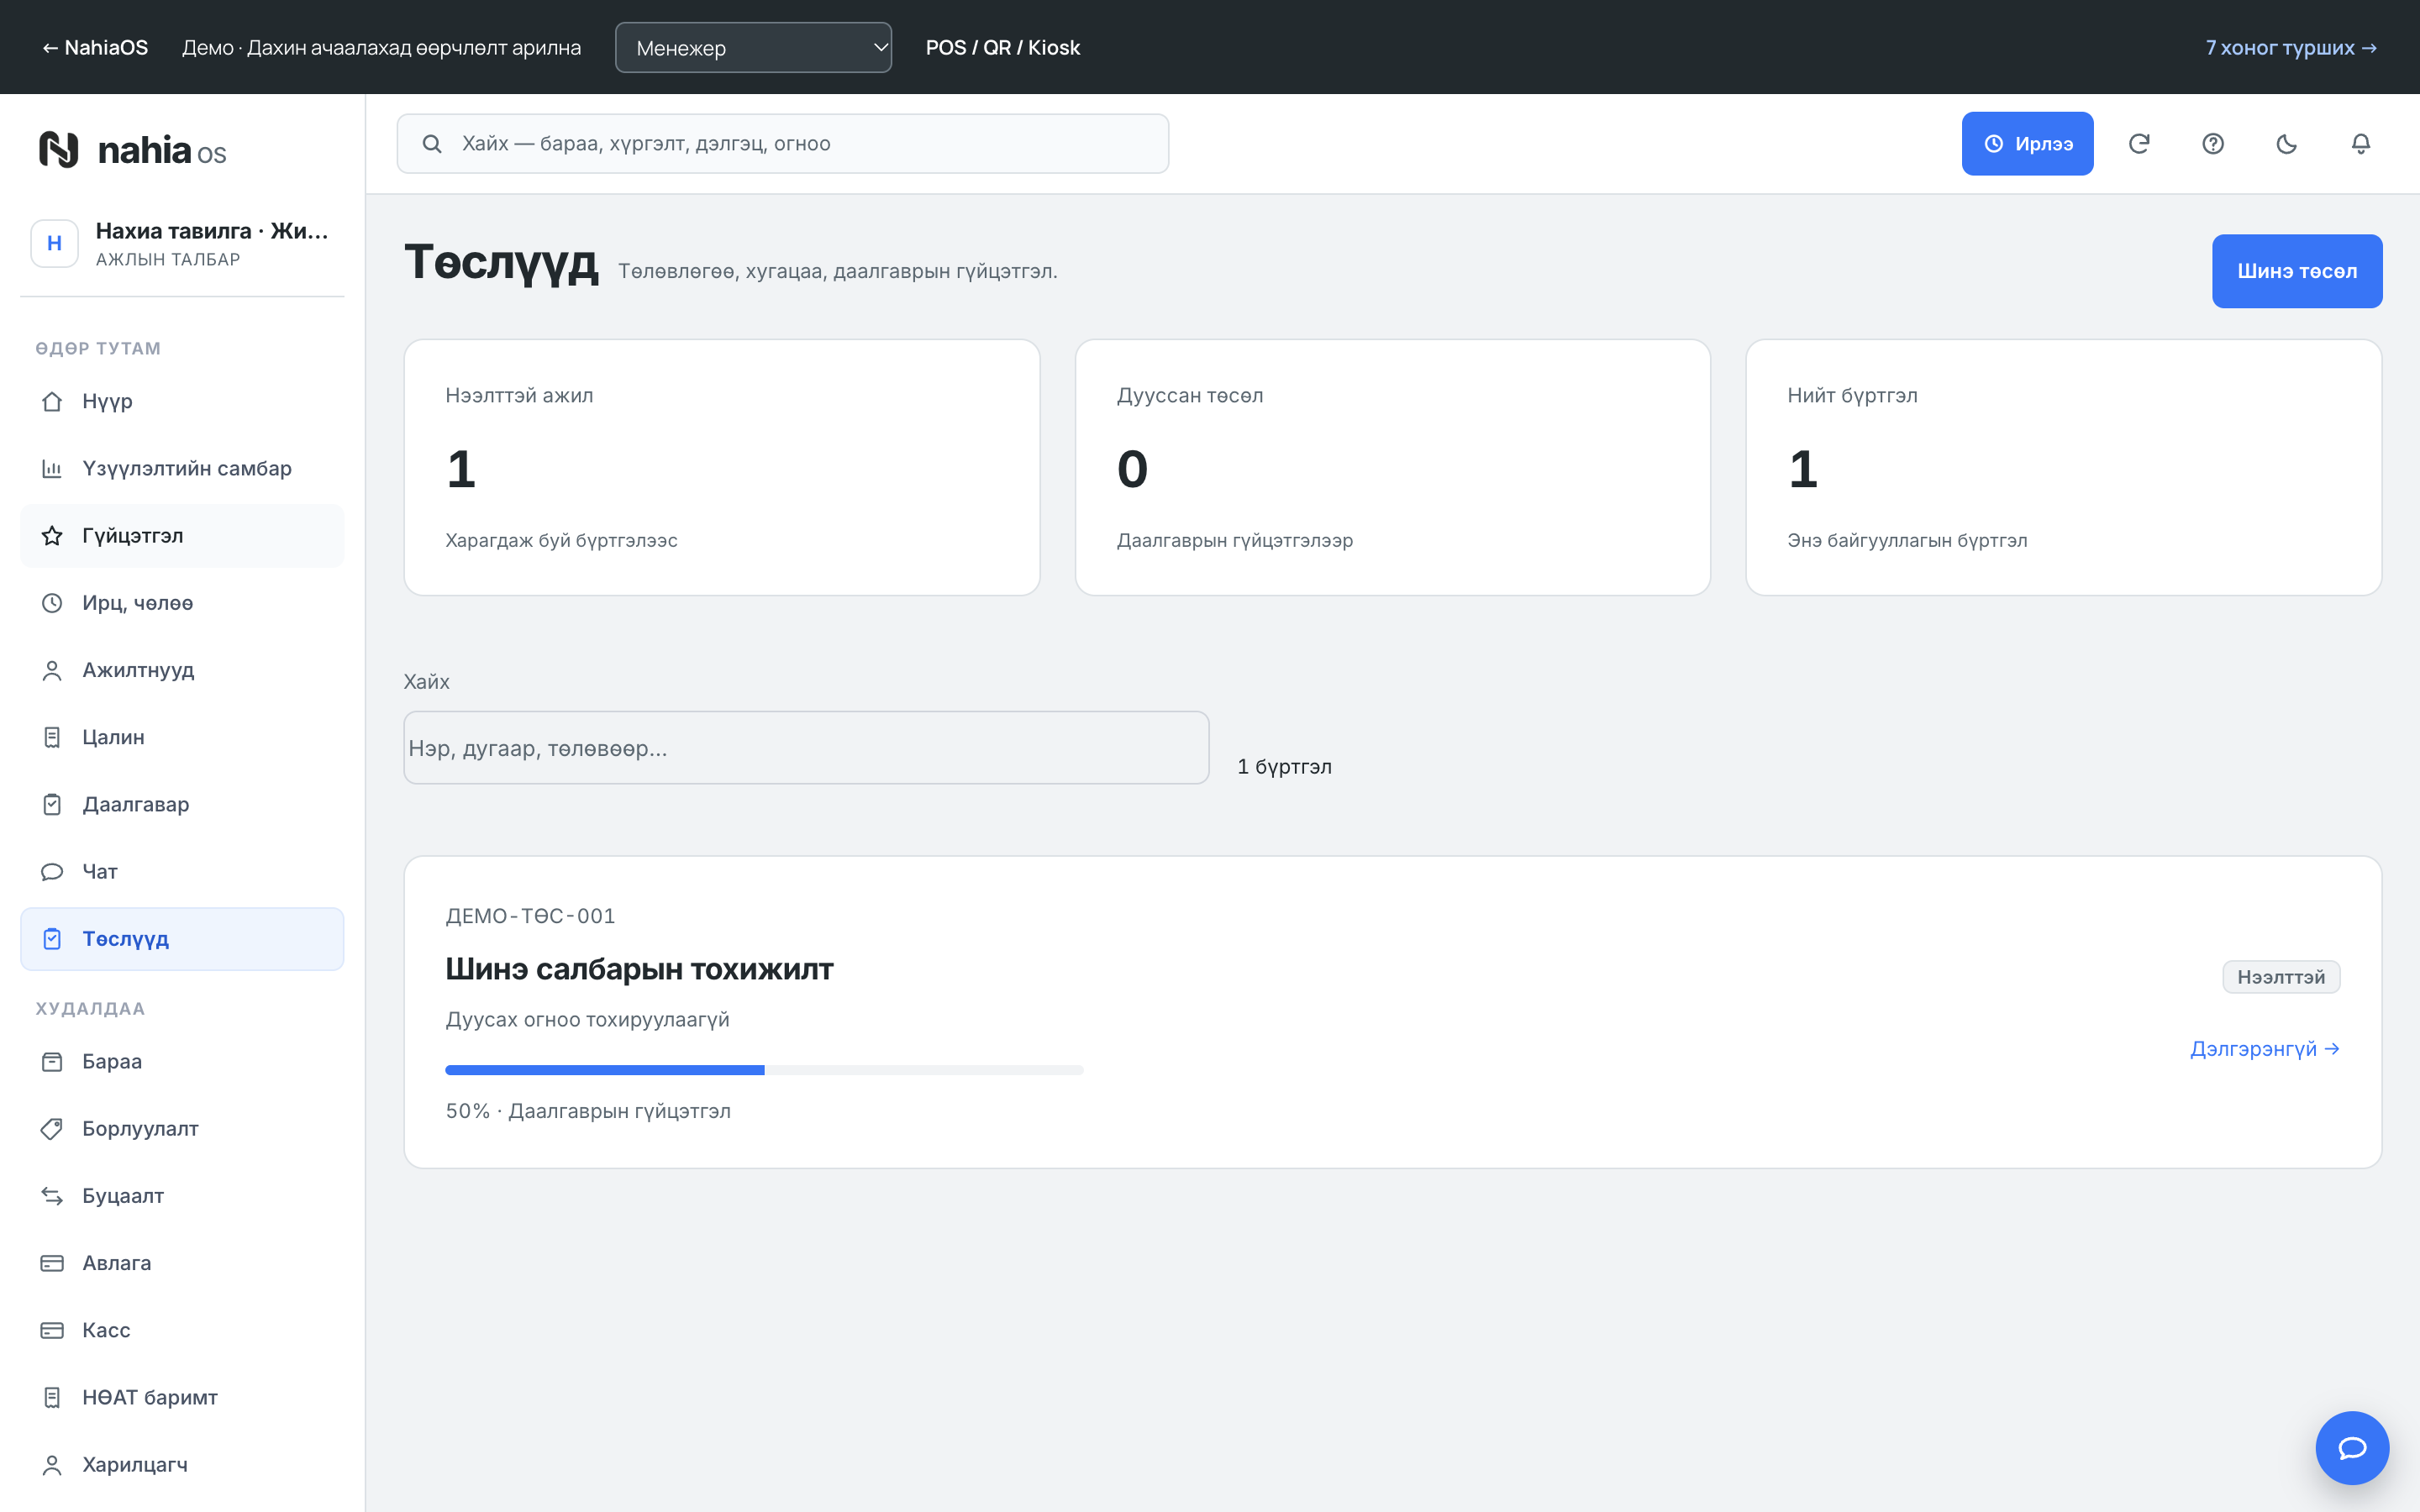The image size is (2420, 1512).
Task: Click the magnifier icon in the search bar
Action: pyautogui.click(x=432, y=144)
